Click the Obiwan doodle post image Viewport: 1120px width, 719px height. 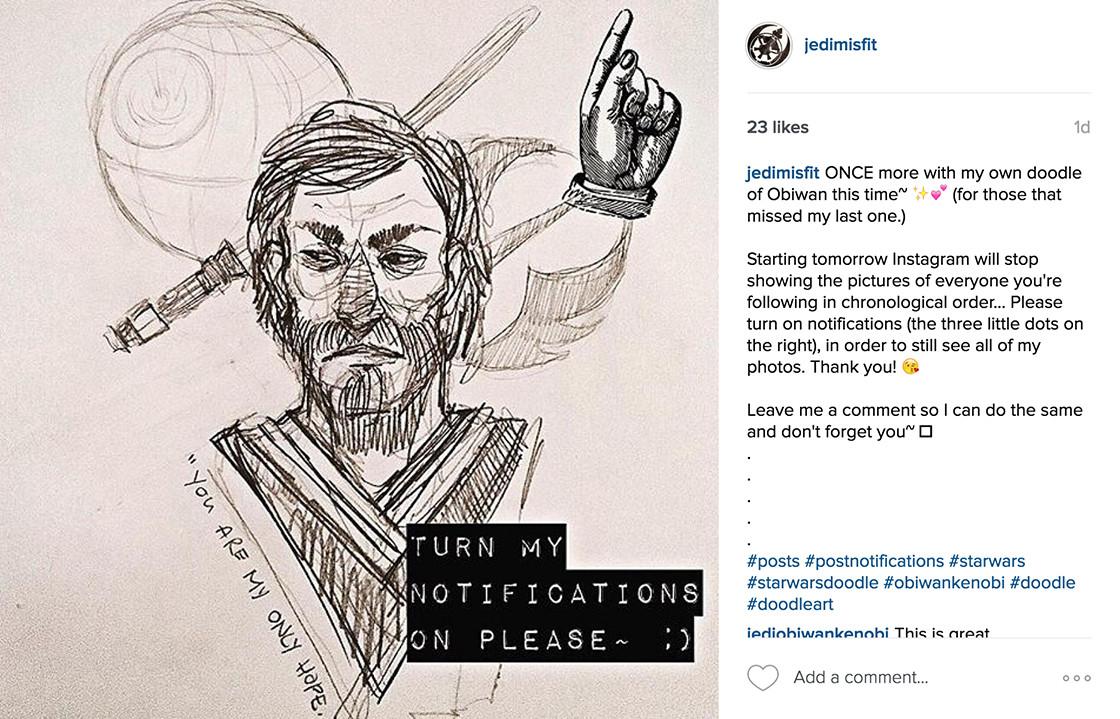click(x=359, y=359)
